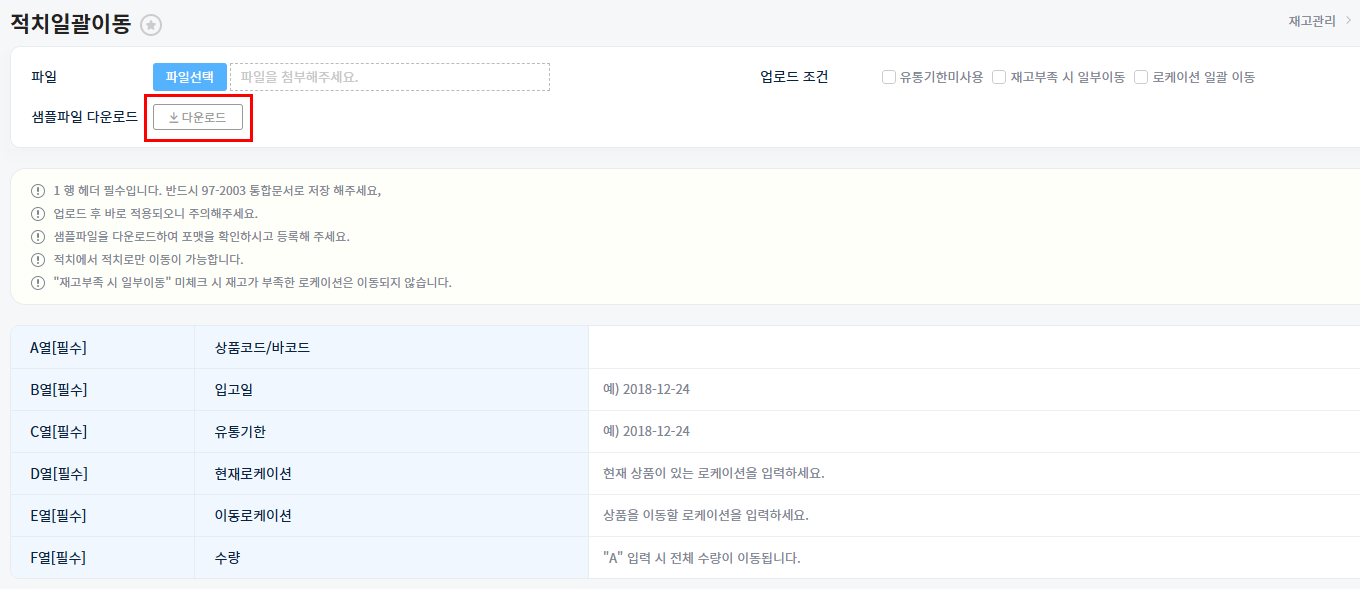The height and width of the screenshot is (589, 1360).
Task: Toggle the 로케이션 일괄 이동 checkbox
Action: point(1141,77)
